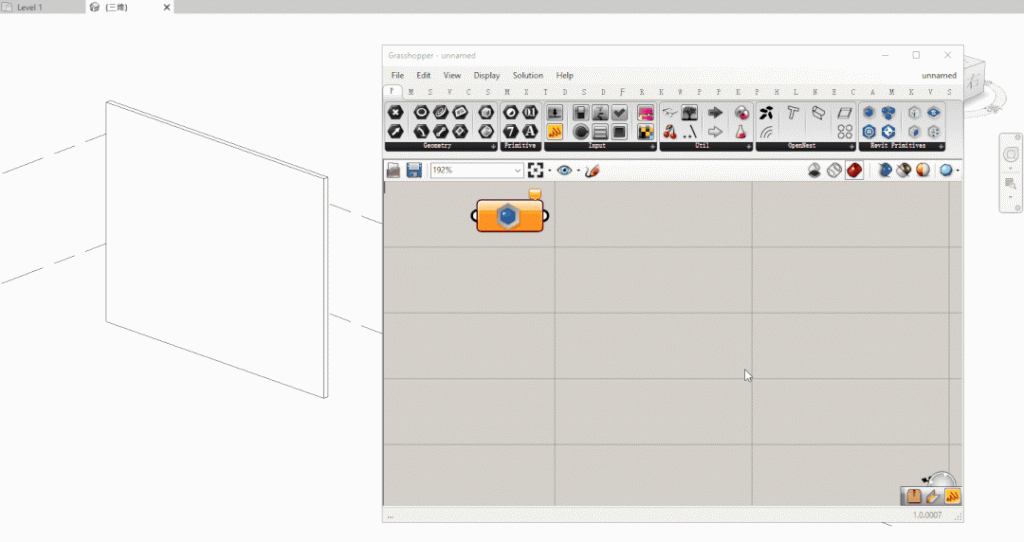The image size is (1024, 542).
Task: Select the Point parameter X hexagon icon
Action: (x=396, y=112)
